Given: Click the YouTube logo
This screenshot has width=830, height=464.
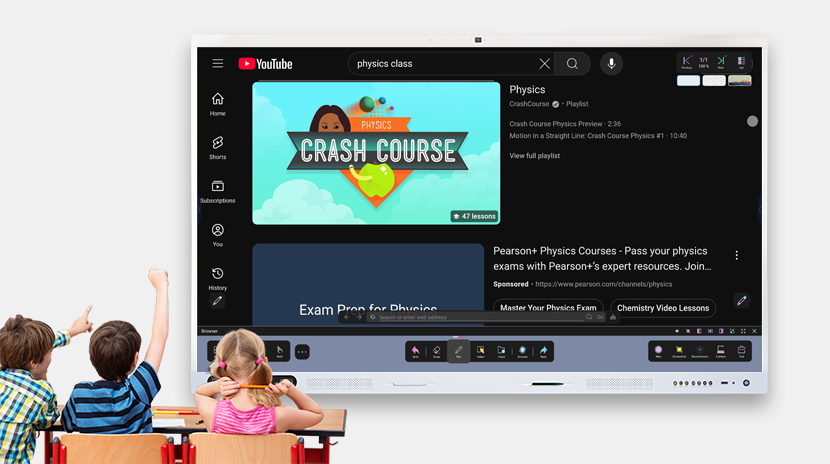Looking at the screenshot, I should point(265,64).
